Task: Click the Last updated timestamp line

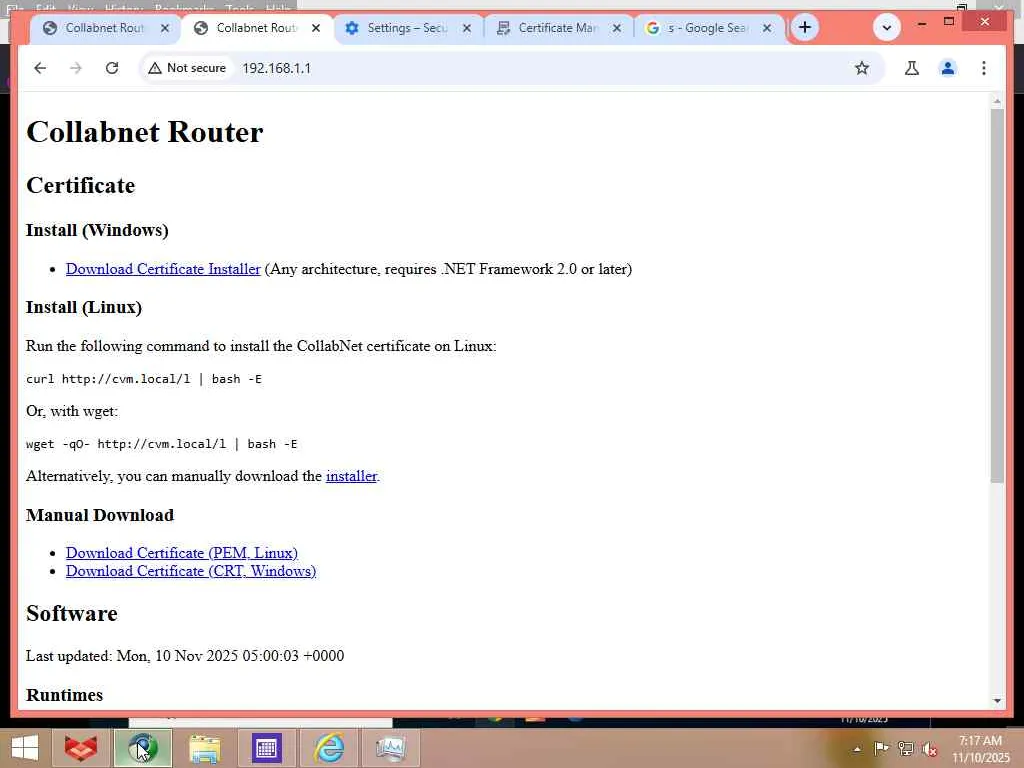Action: (x=185, y=656)
